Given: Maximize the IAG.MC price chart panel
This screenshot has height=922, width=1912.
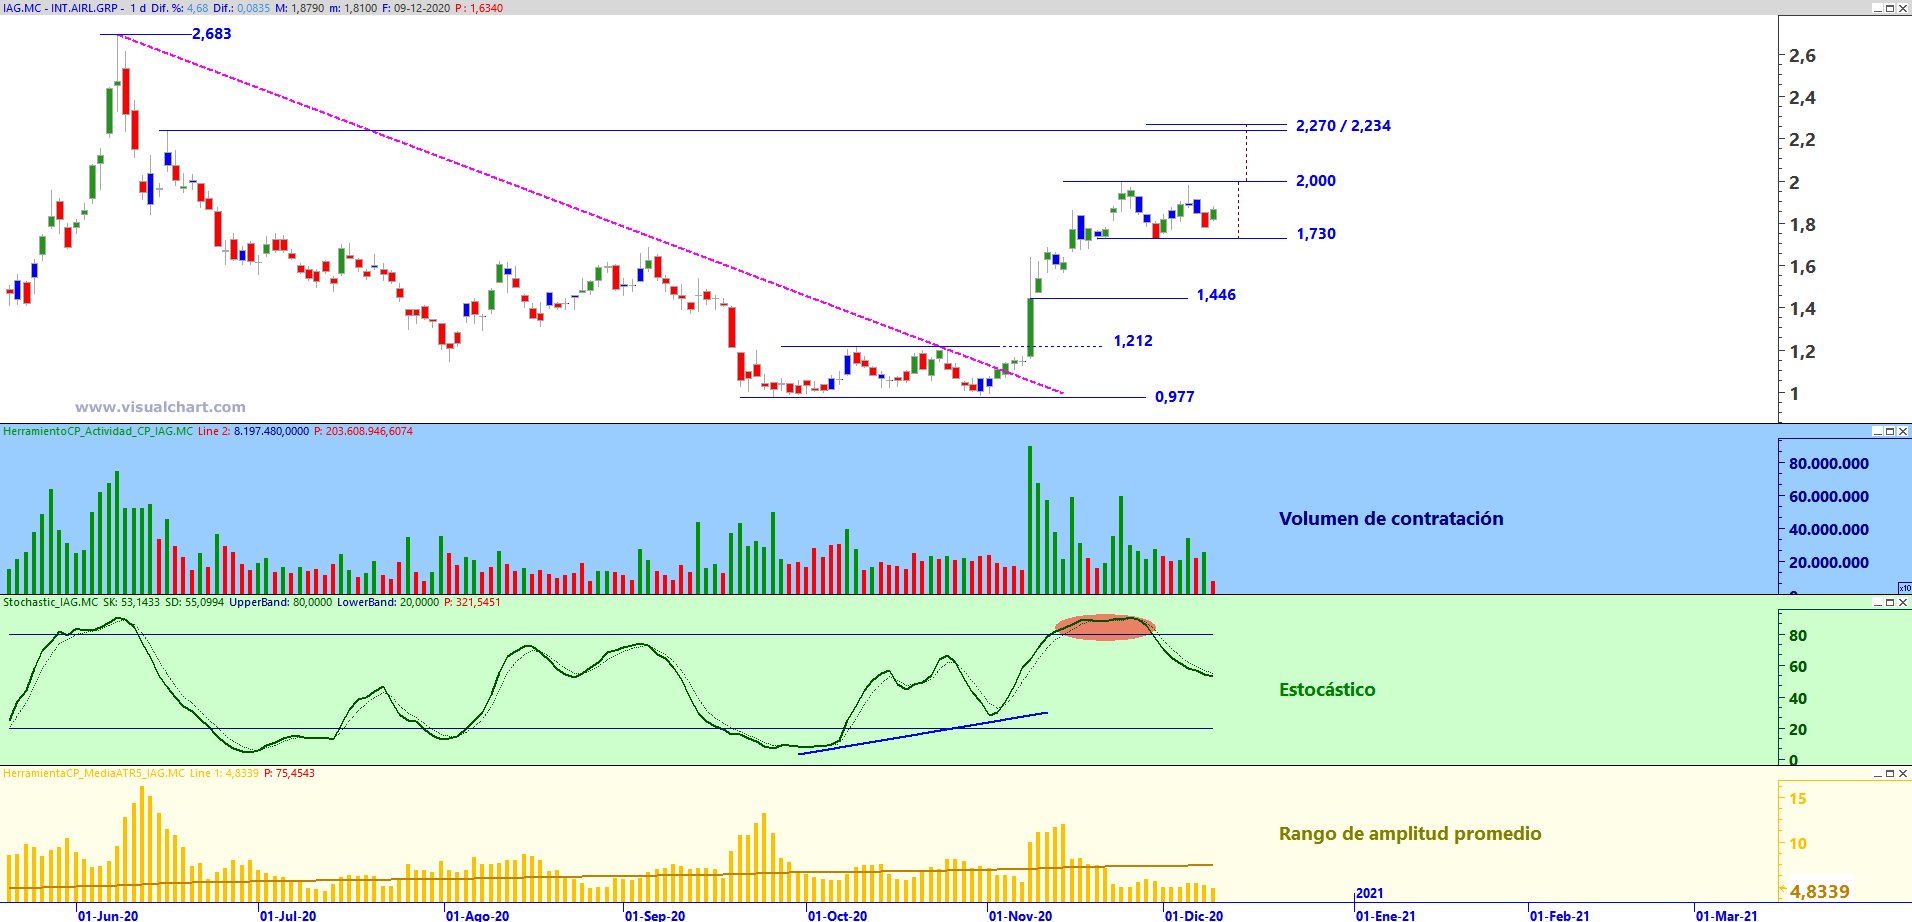Looking at the screenshot, I should click(x=1890, y=8).
